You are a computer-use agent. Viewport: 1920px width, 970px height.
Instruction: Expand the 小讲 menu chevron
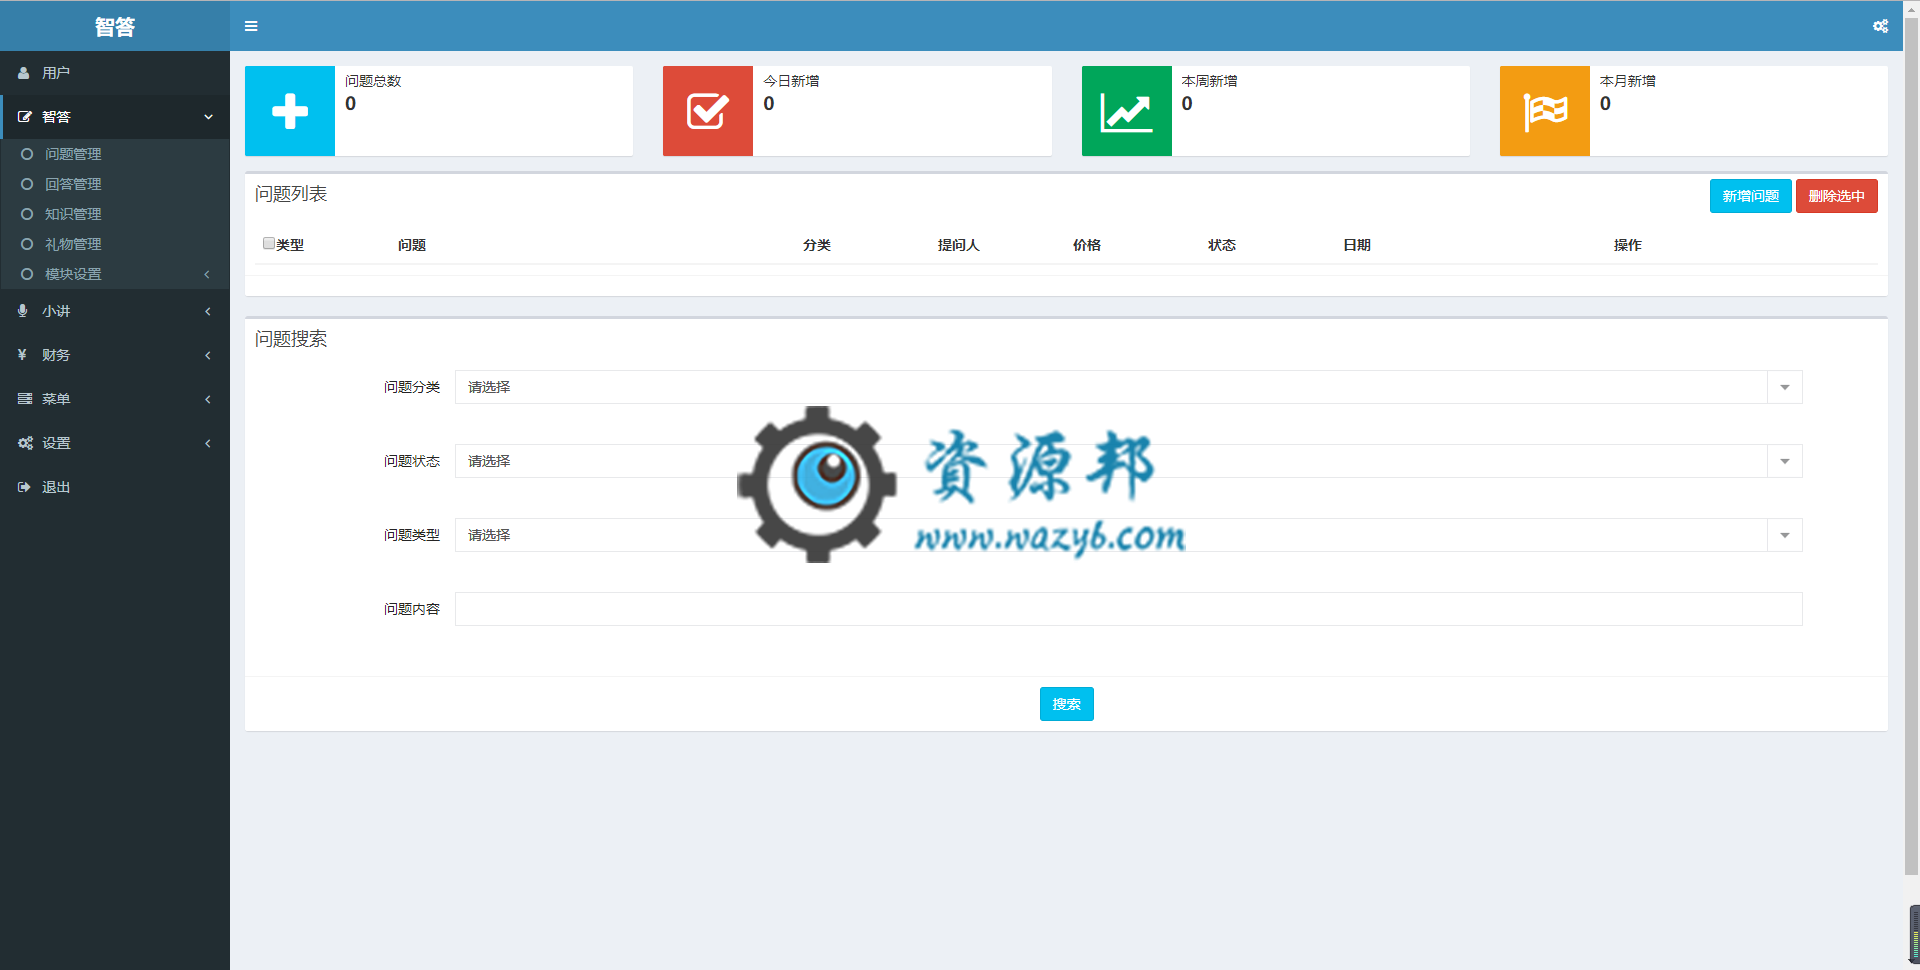[207, 311]
